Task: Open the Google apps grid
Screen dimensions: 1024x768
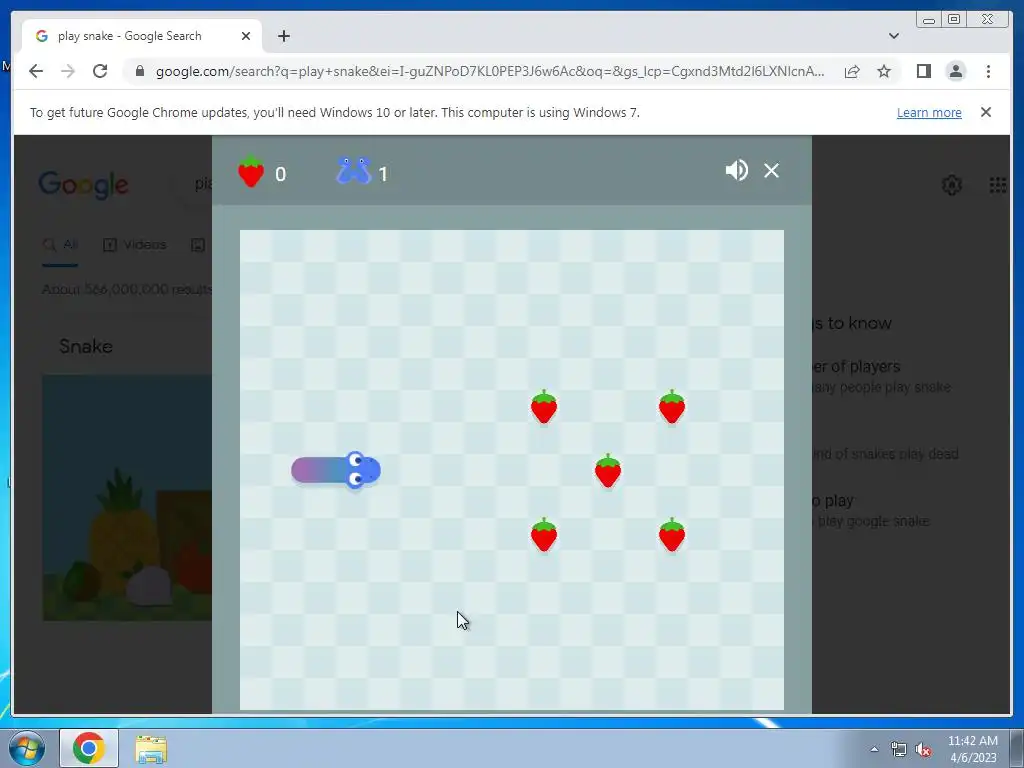Action: pos(998,185)
